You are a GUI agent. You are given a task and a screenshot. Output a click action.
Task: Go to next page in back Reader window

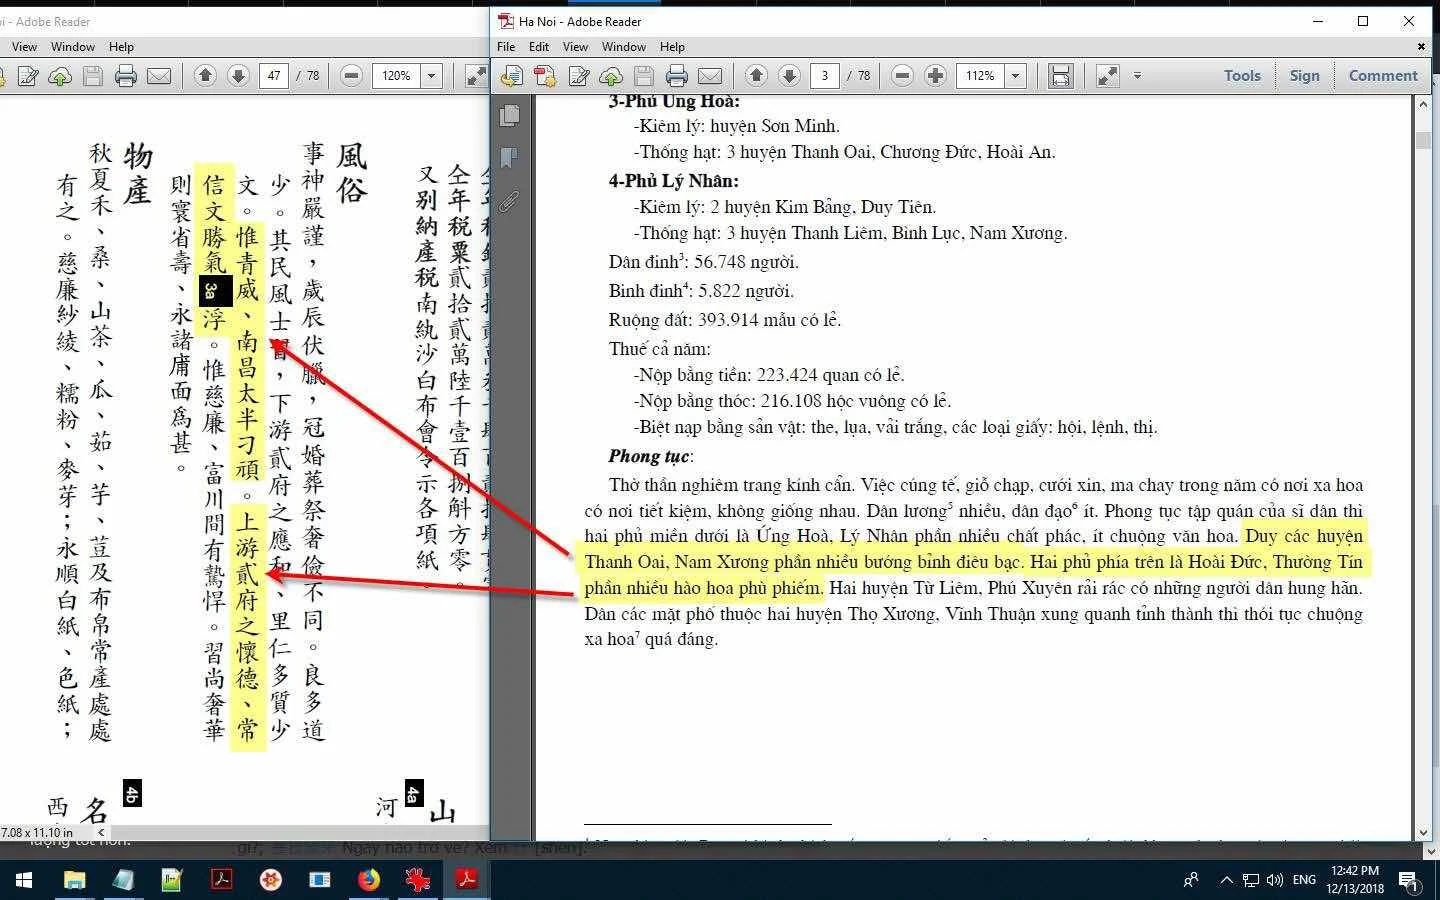coord(238,76)
